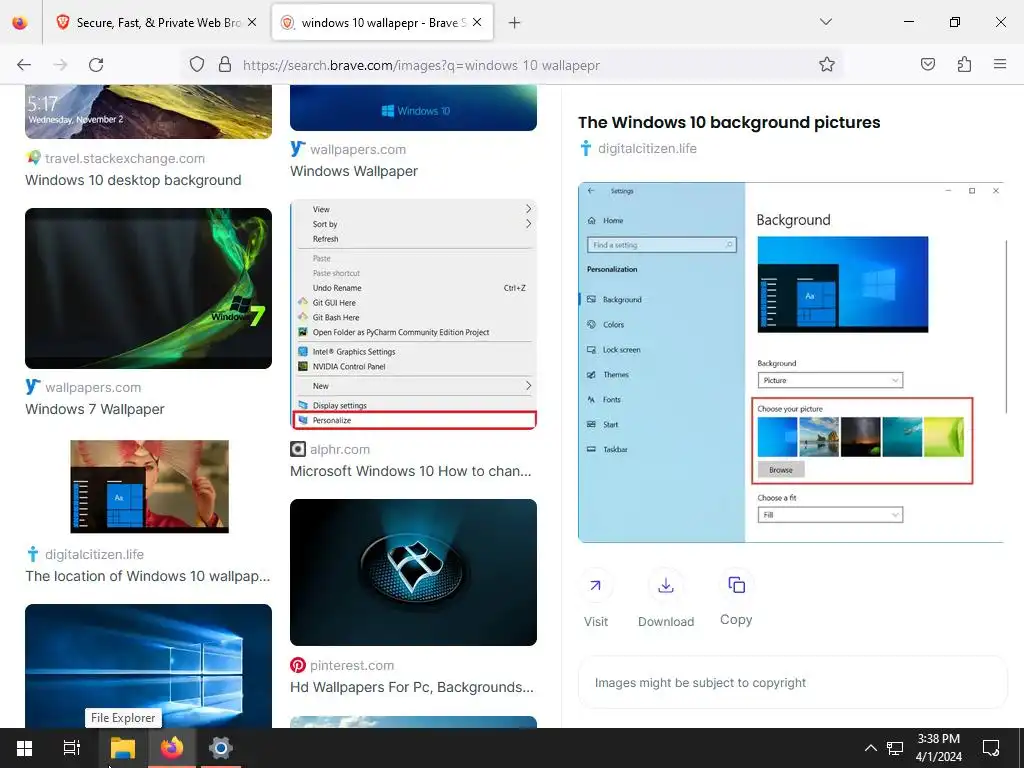
Task: Click the padlock site info icon
Action: pyautogui.click(x=225, y=64)
